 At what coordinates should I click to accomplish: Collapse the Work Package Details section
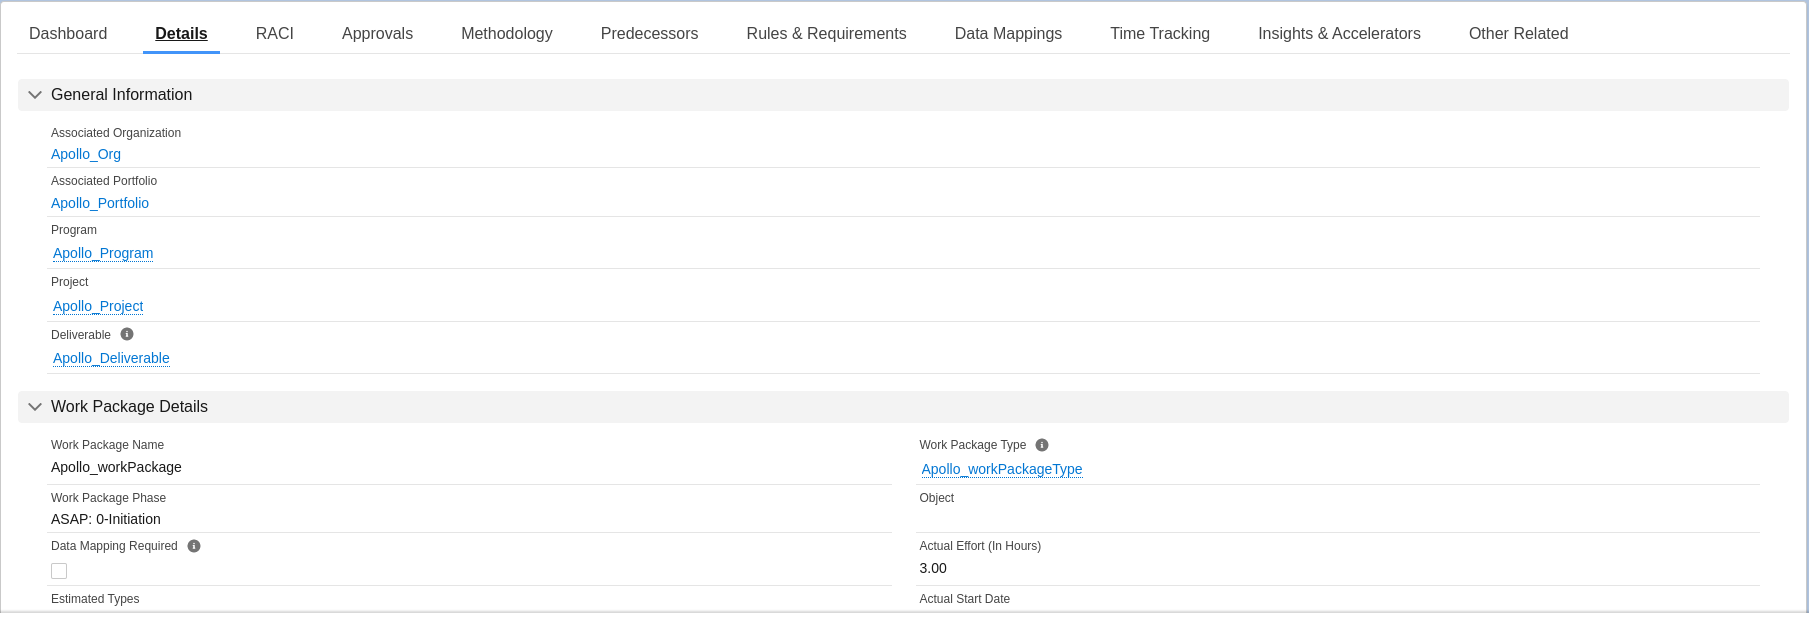pos(35,407)
